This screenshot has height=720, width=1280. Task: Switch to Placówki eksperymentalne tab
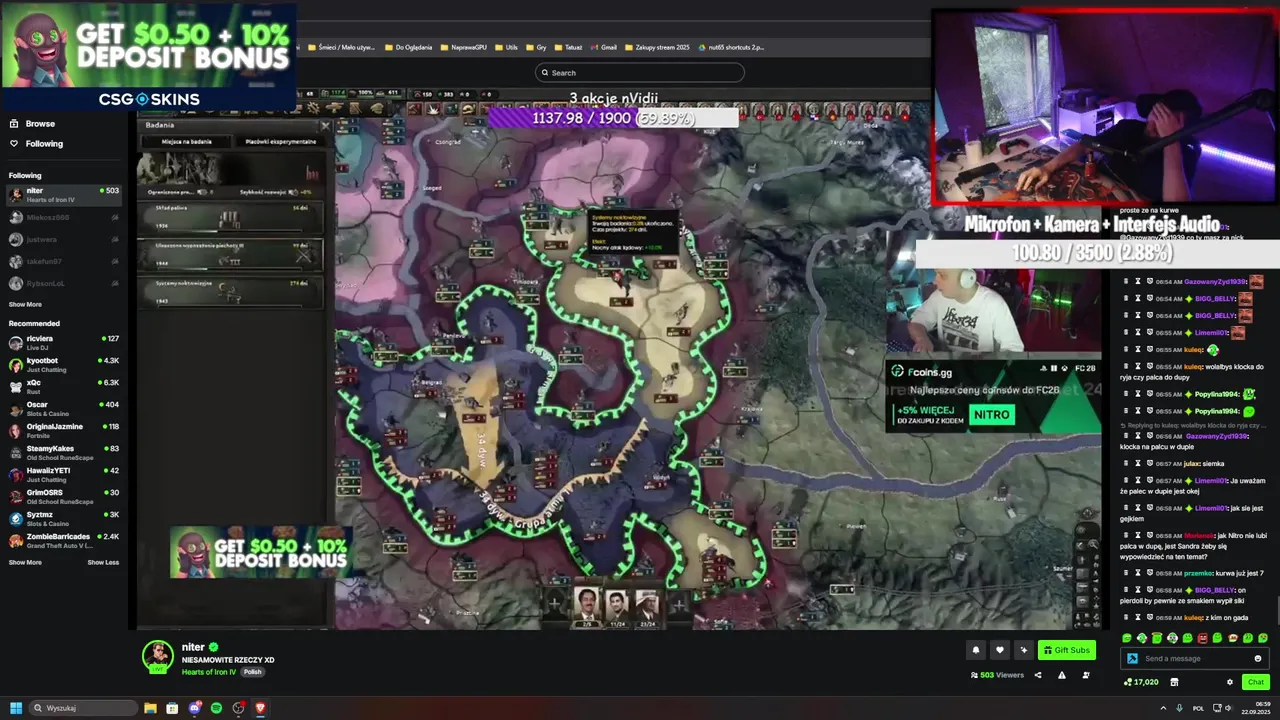pos(280,141)
